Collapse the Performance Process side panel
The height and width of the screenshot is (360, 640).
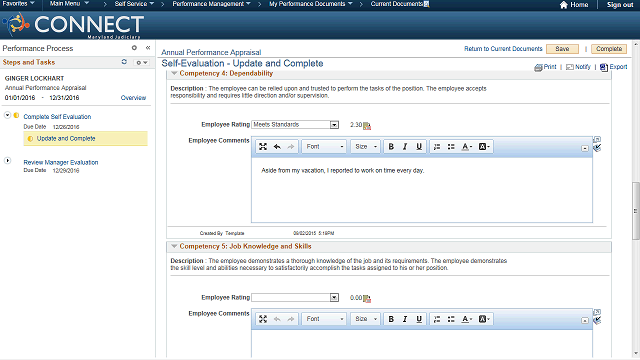(x=148, y=48)
